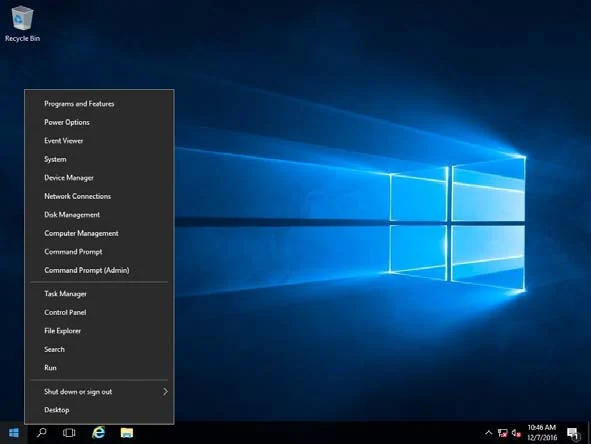Select Search in the context menu

pyautogui.click(x=99, y=349)
